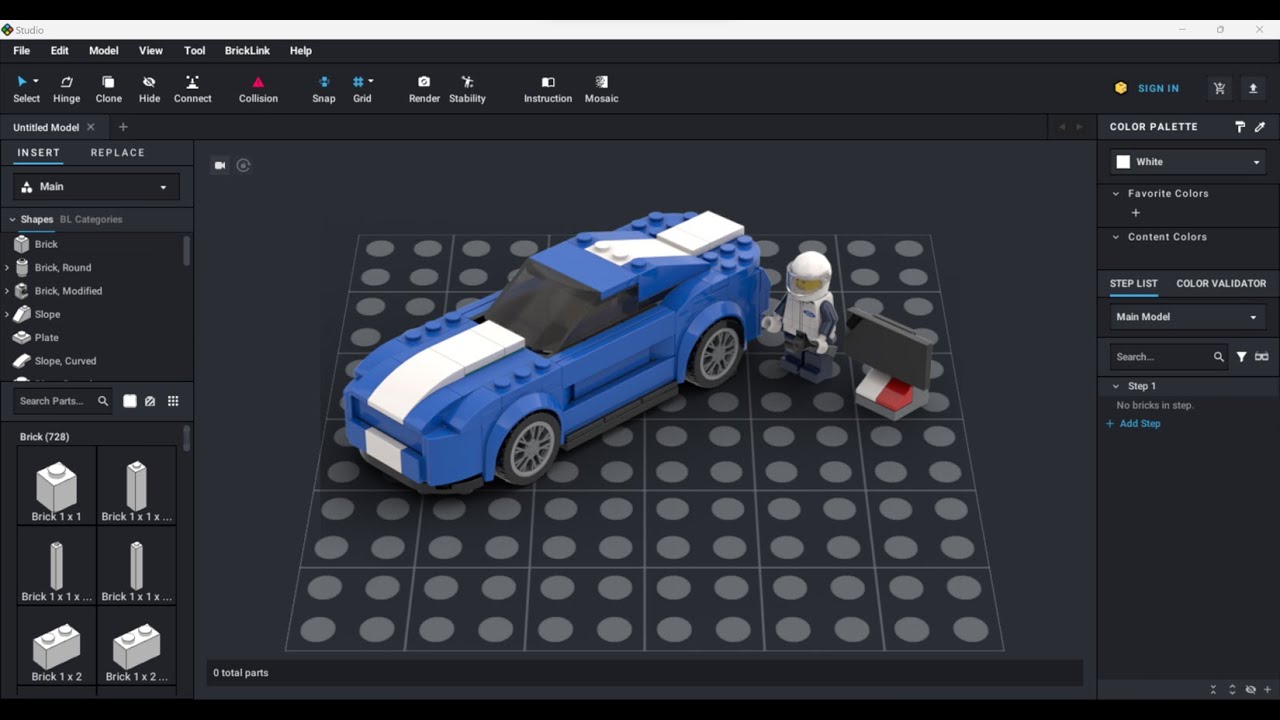Image resolution: width=1280 pixels, height=720 pixels.
Task: Open the Render tool
Action: (424, 89)
